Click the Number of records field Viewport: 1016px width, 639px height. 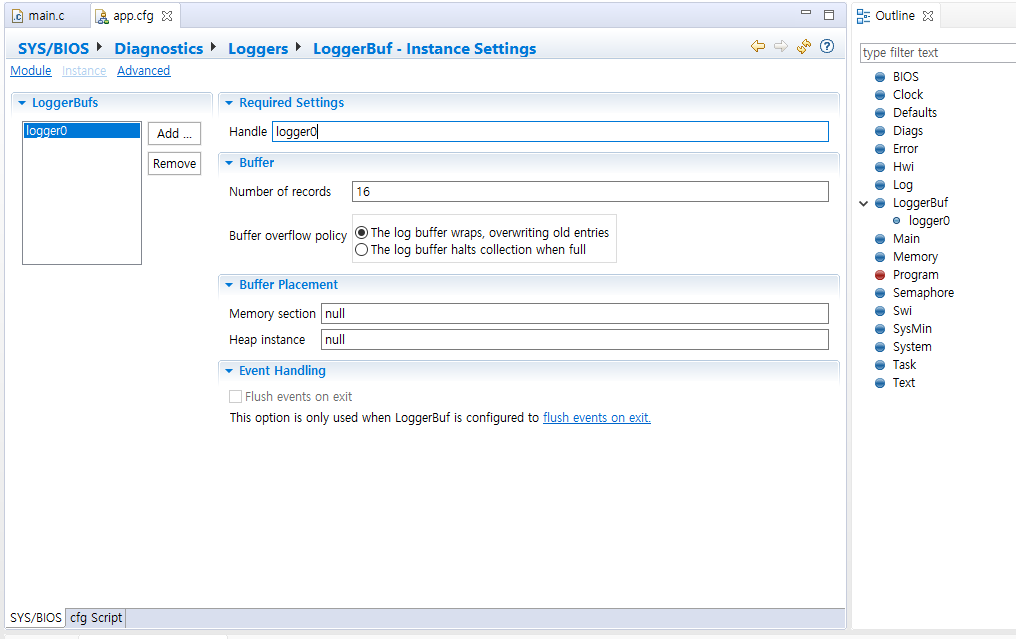pyautogui.click(x=590, y=192)
